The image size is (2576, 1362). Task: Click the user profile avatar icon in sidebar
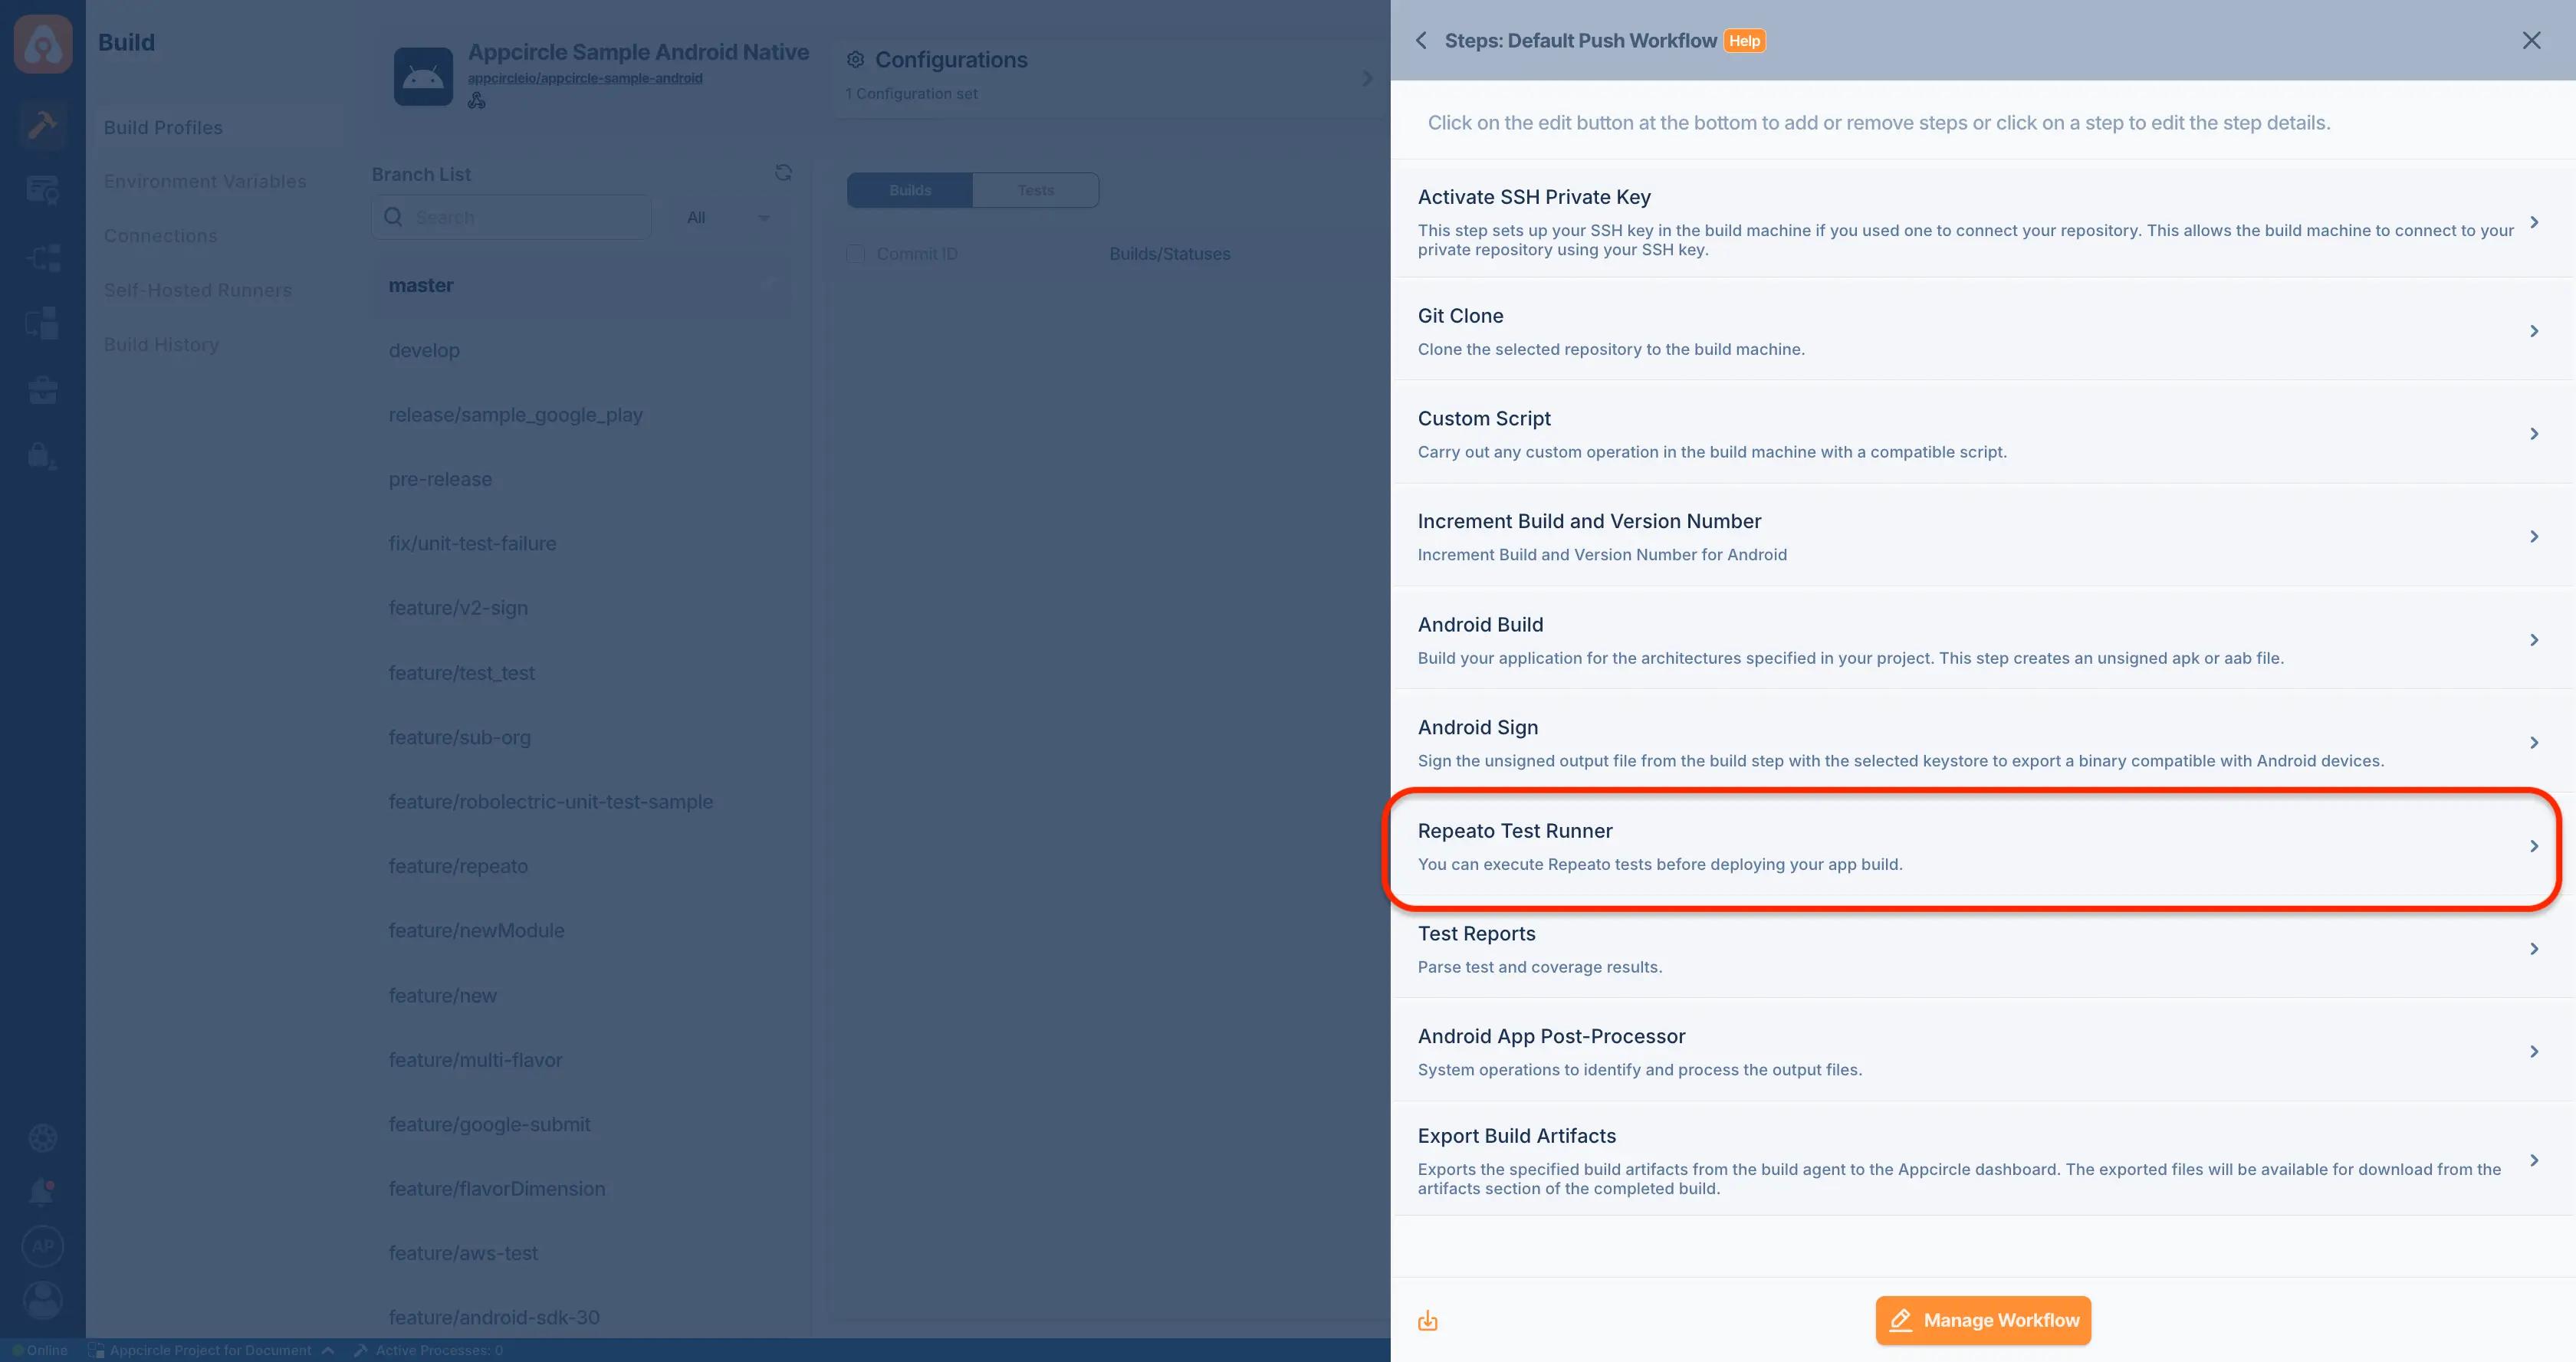42,1300
